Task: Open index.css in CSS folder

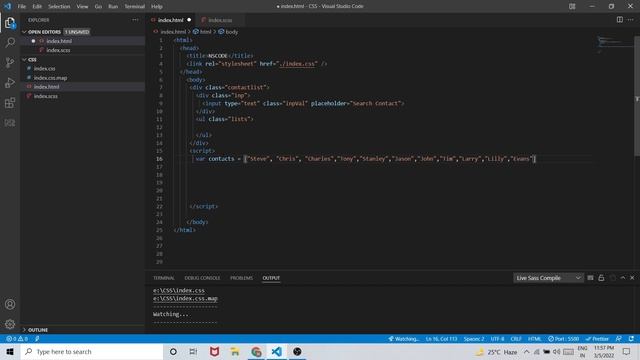Action: [44, 69]
